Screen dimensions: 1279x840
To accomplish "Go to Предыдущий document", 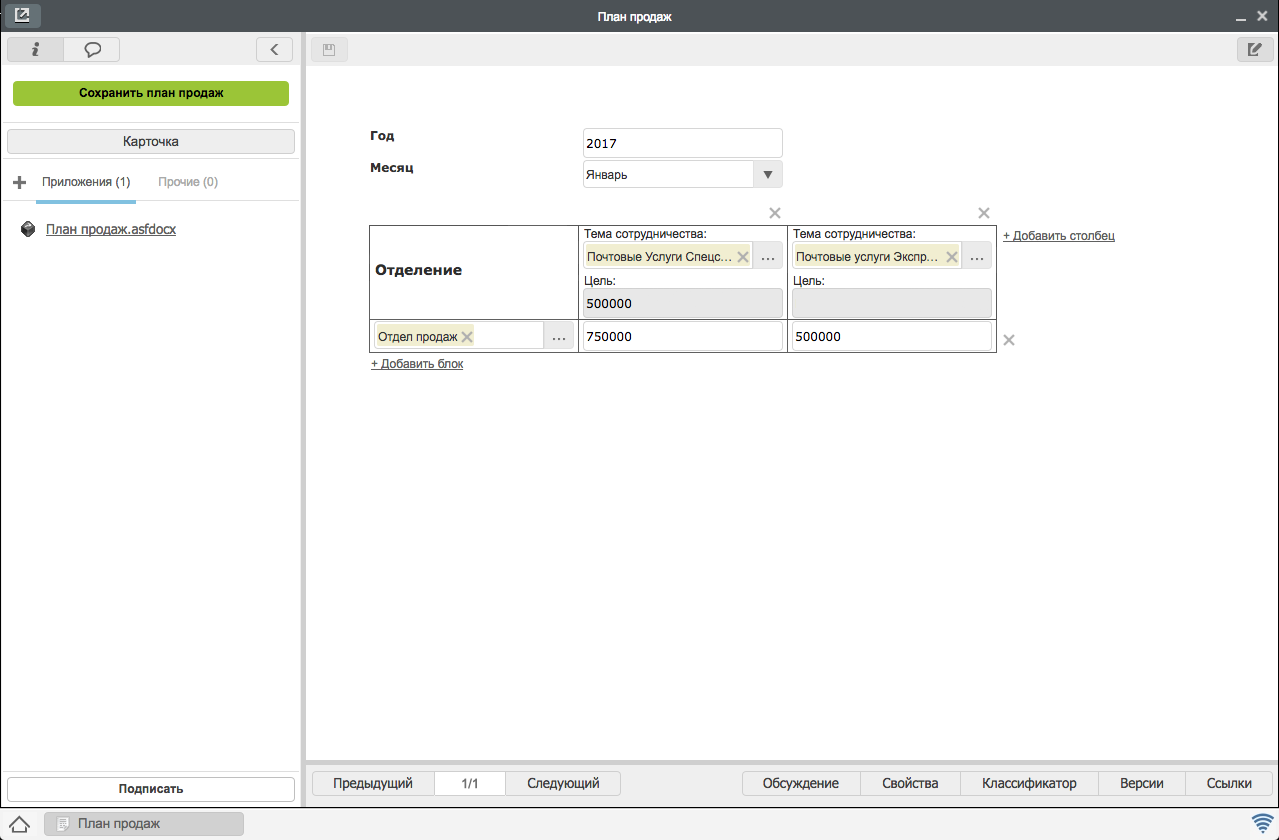I will (x=373, y=784).
